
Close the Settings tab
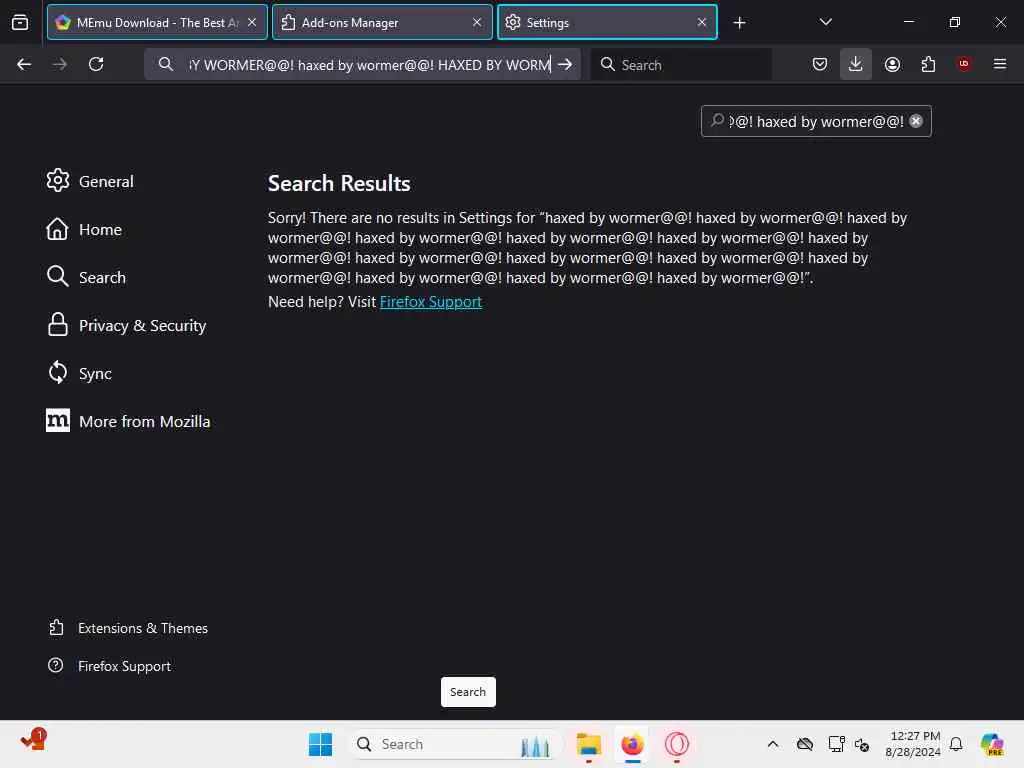702,22
